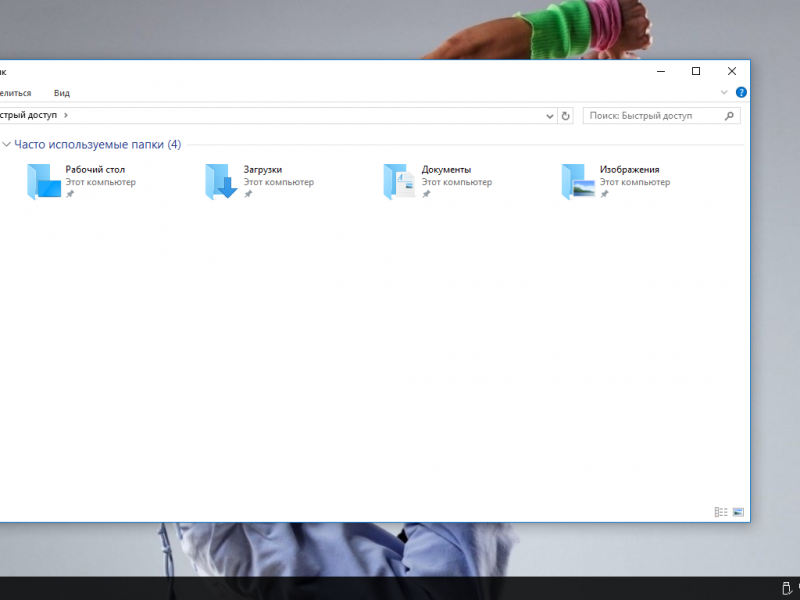Click breadcrumb arrow after Быстрый доступ
The image size is (800, 600).
pos(65,115)
